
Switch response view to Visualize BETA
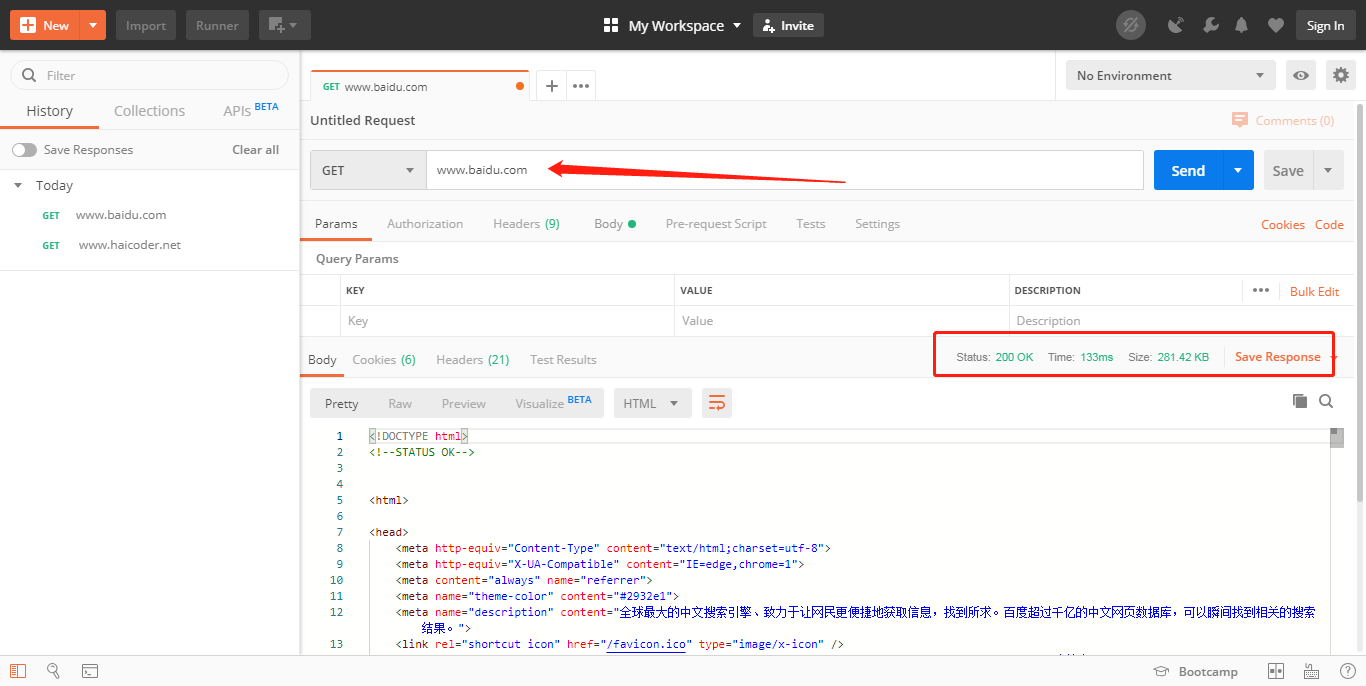click(x=553, y=404)
